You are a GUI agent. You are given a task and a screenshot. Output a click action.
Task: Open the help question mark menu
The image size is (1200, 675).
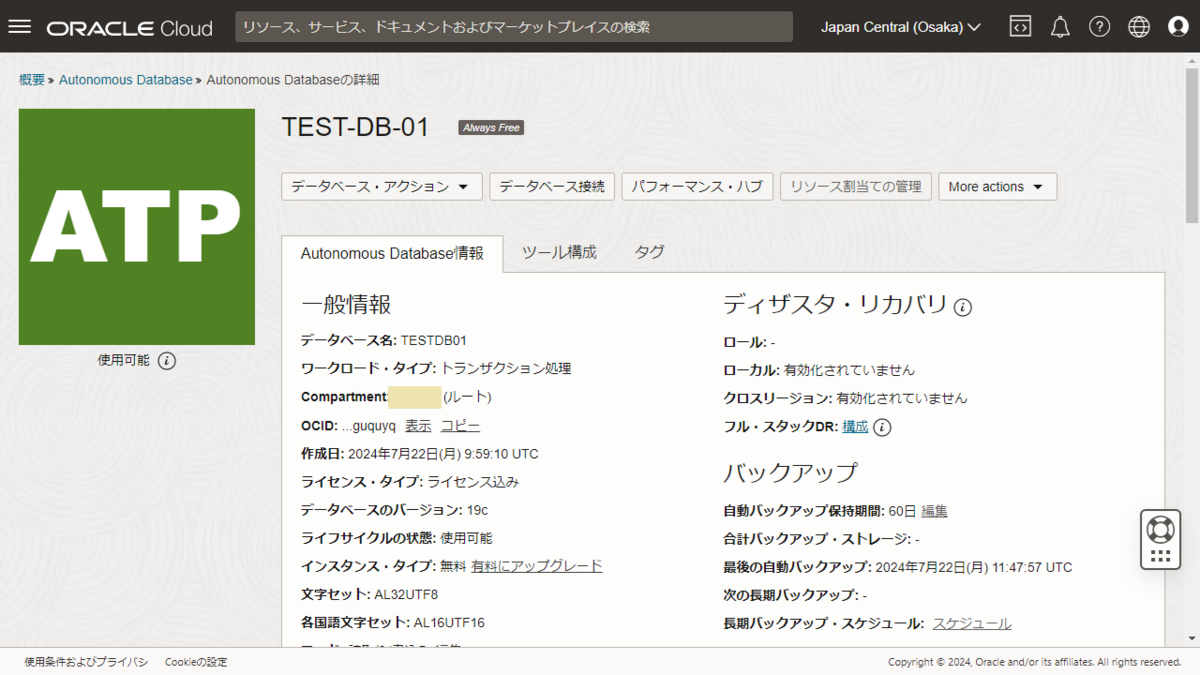[x=1100, y=27]
